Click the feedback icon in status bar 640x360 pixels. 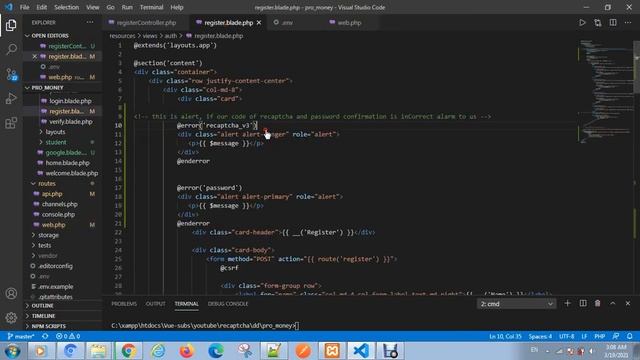click(616, 336)
